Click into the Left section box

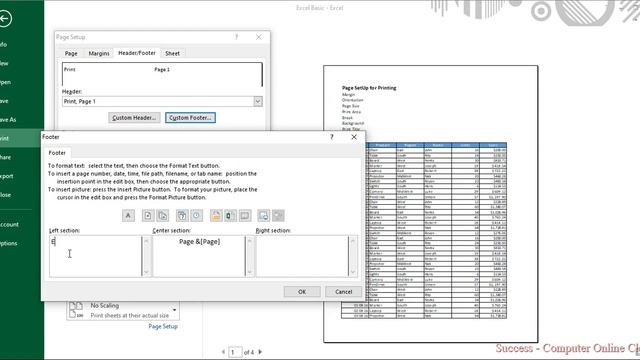click(x=95, y=256)
